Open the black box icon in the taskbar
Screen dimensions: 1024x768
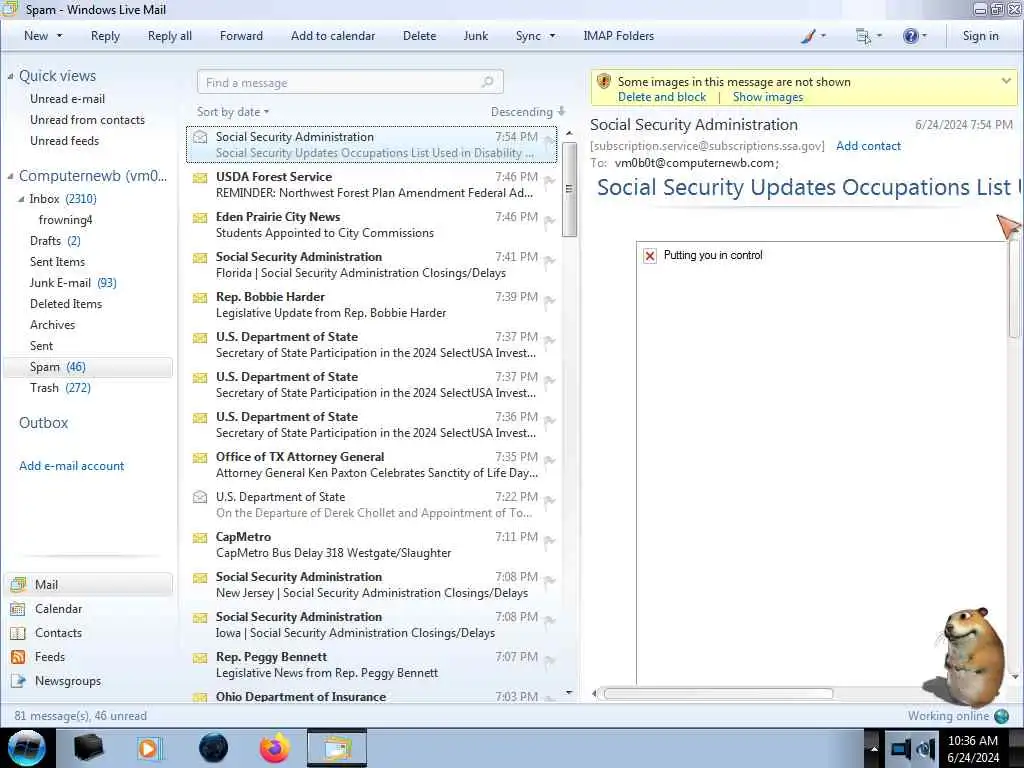tap(88, 748)
